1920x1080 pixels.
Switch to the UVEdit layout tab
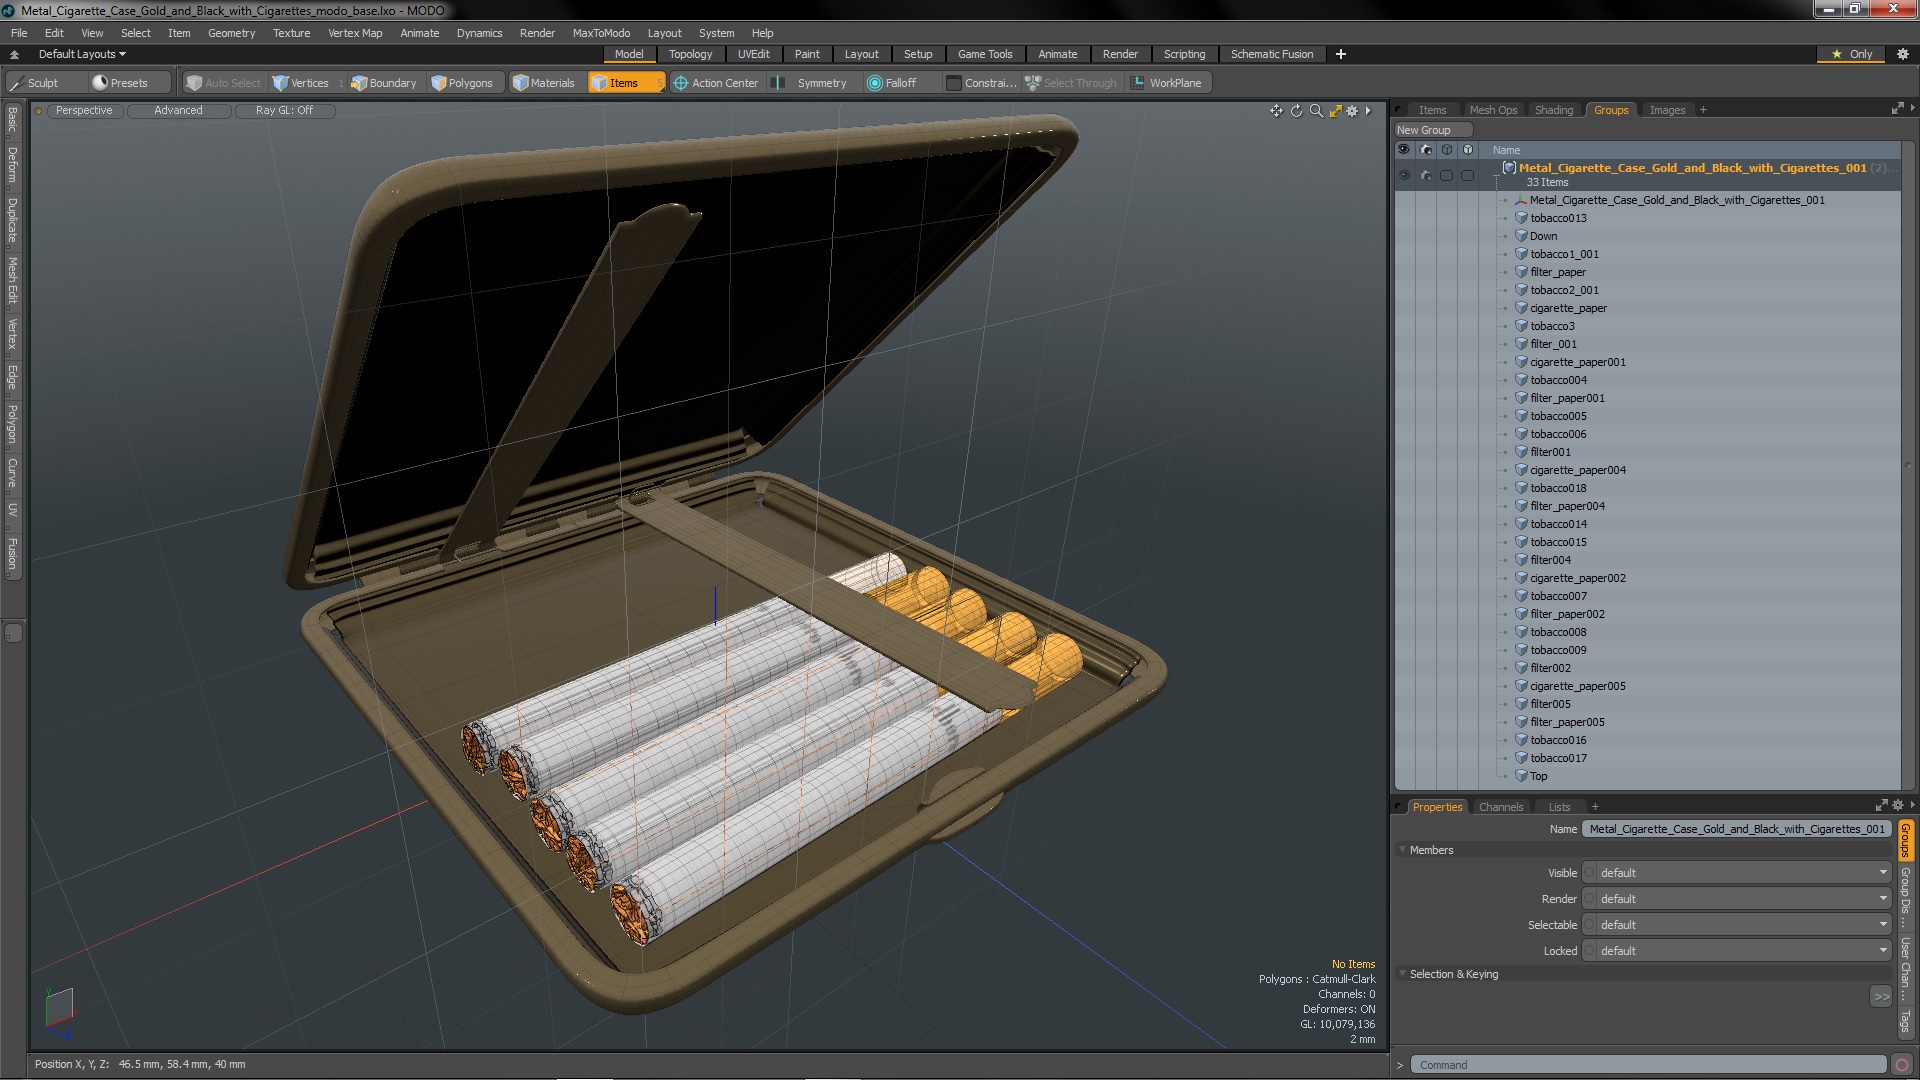tap(753, 54)
